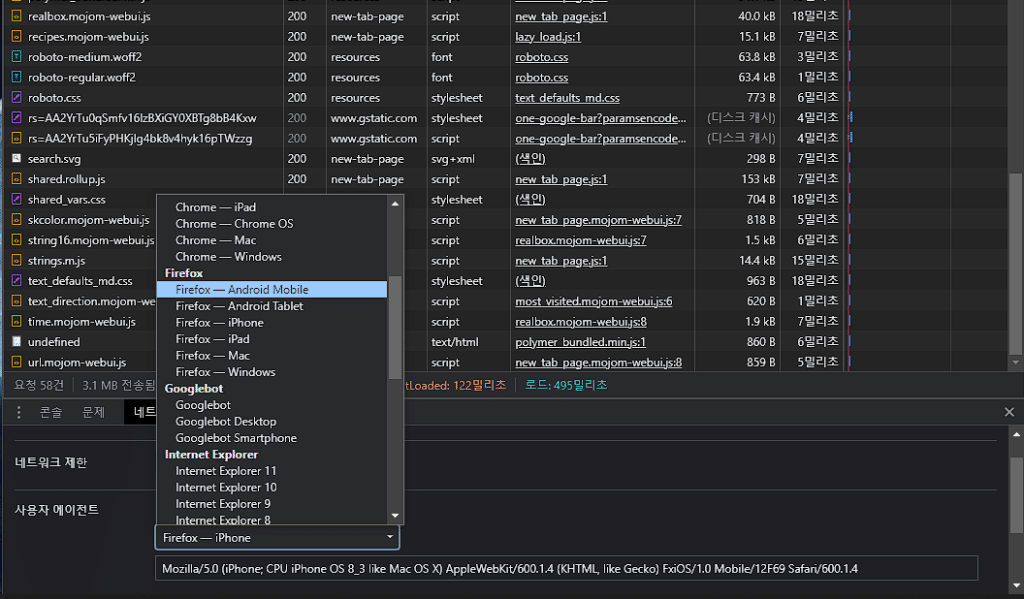
Task: Open most_visited.mojom-webui.js:6 initiator link
Action: click(x=594, y=301)
